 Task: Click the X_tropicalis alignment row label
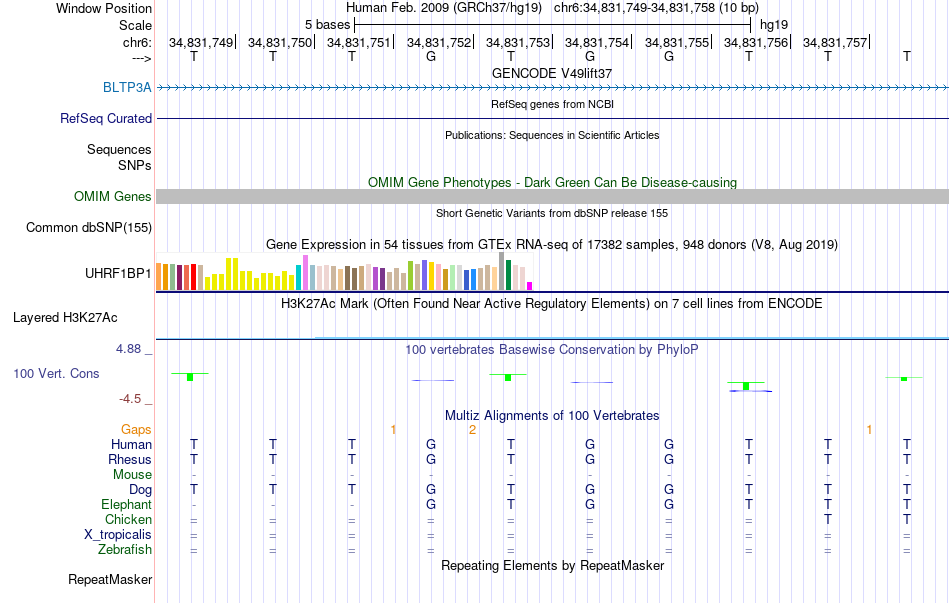[x=118, y=535]
